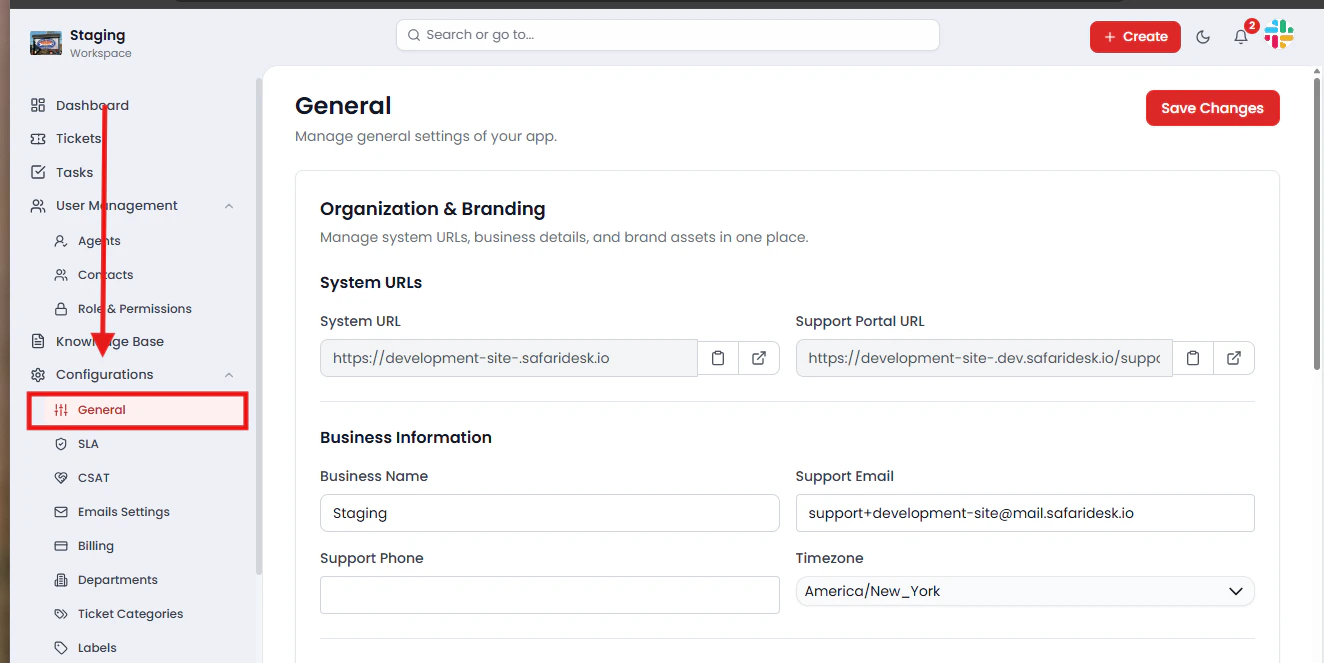Click the Create button
The width and height of the screenshot is (1324, 663).
coord(1135,37)
